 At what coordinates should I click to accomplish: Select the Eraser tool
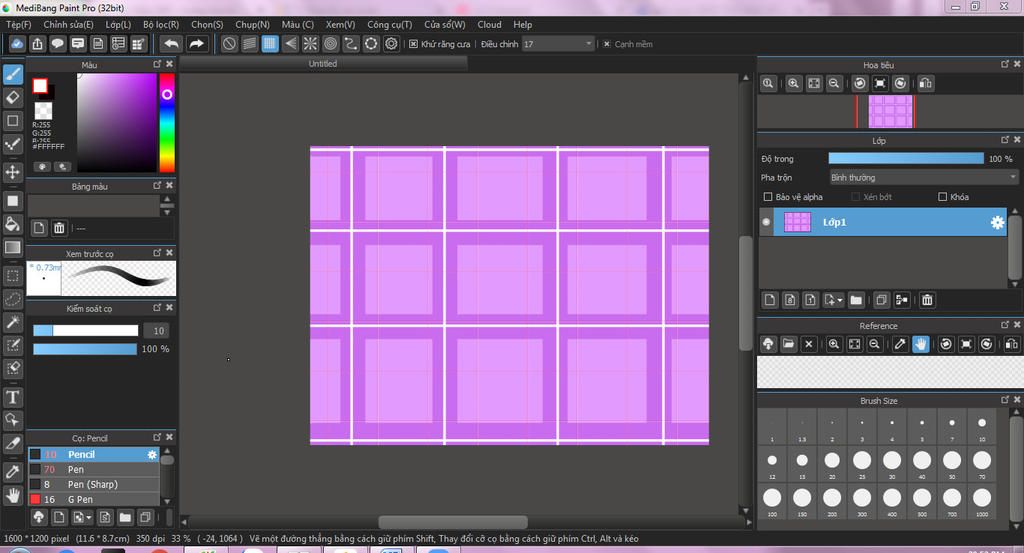point(12,98)
